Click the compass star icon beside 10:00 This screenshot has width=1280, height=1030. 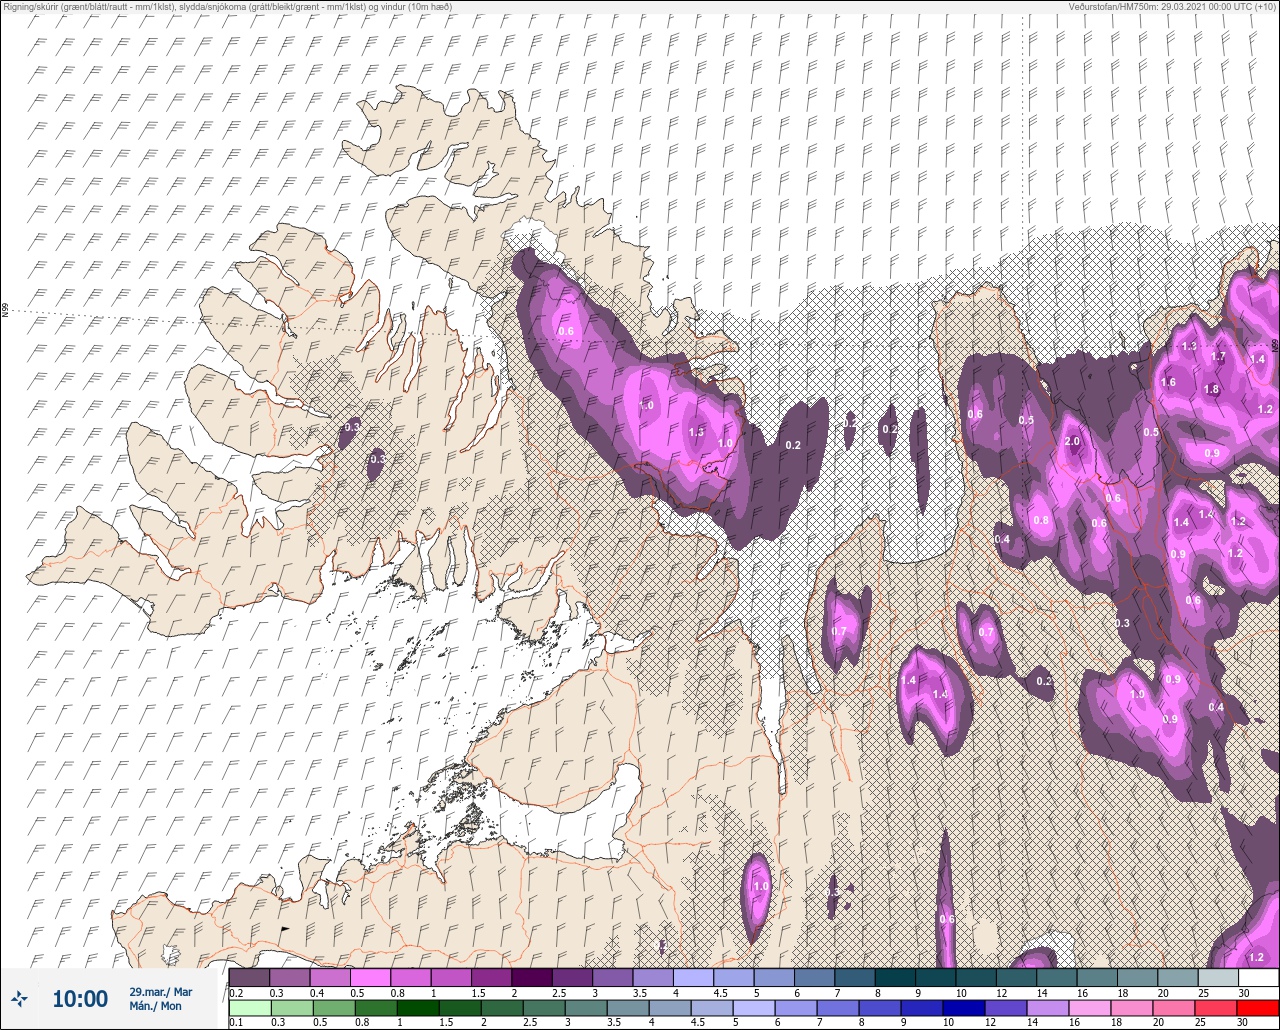(19, 999)
